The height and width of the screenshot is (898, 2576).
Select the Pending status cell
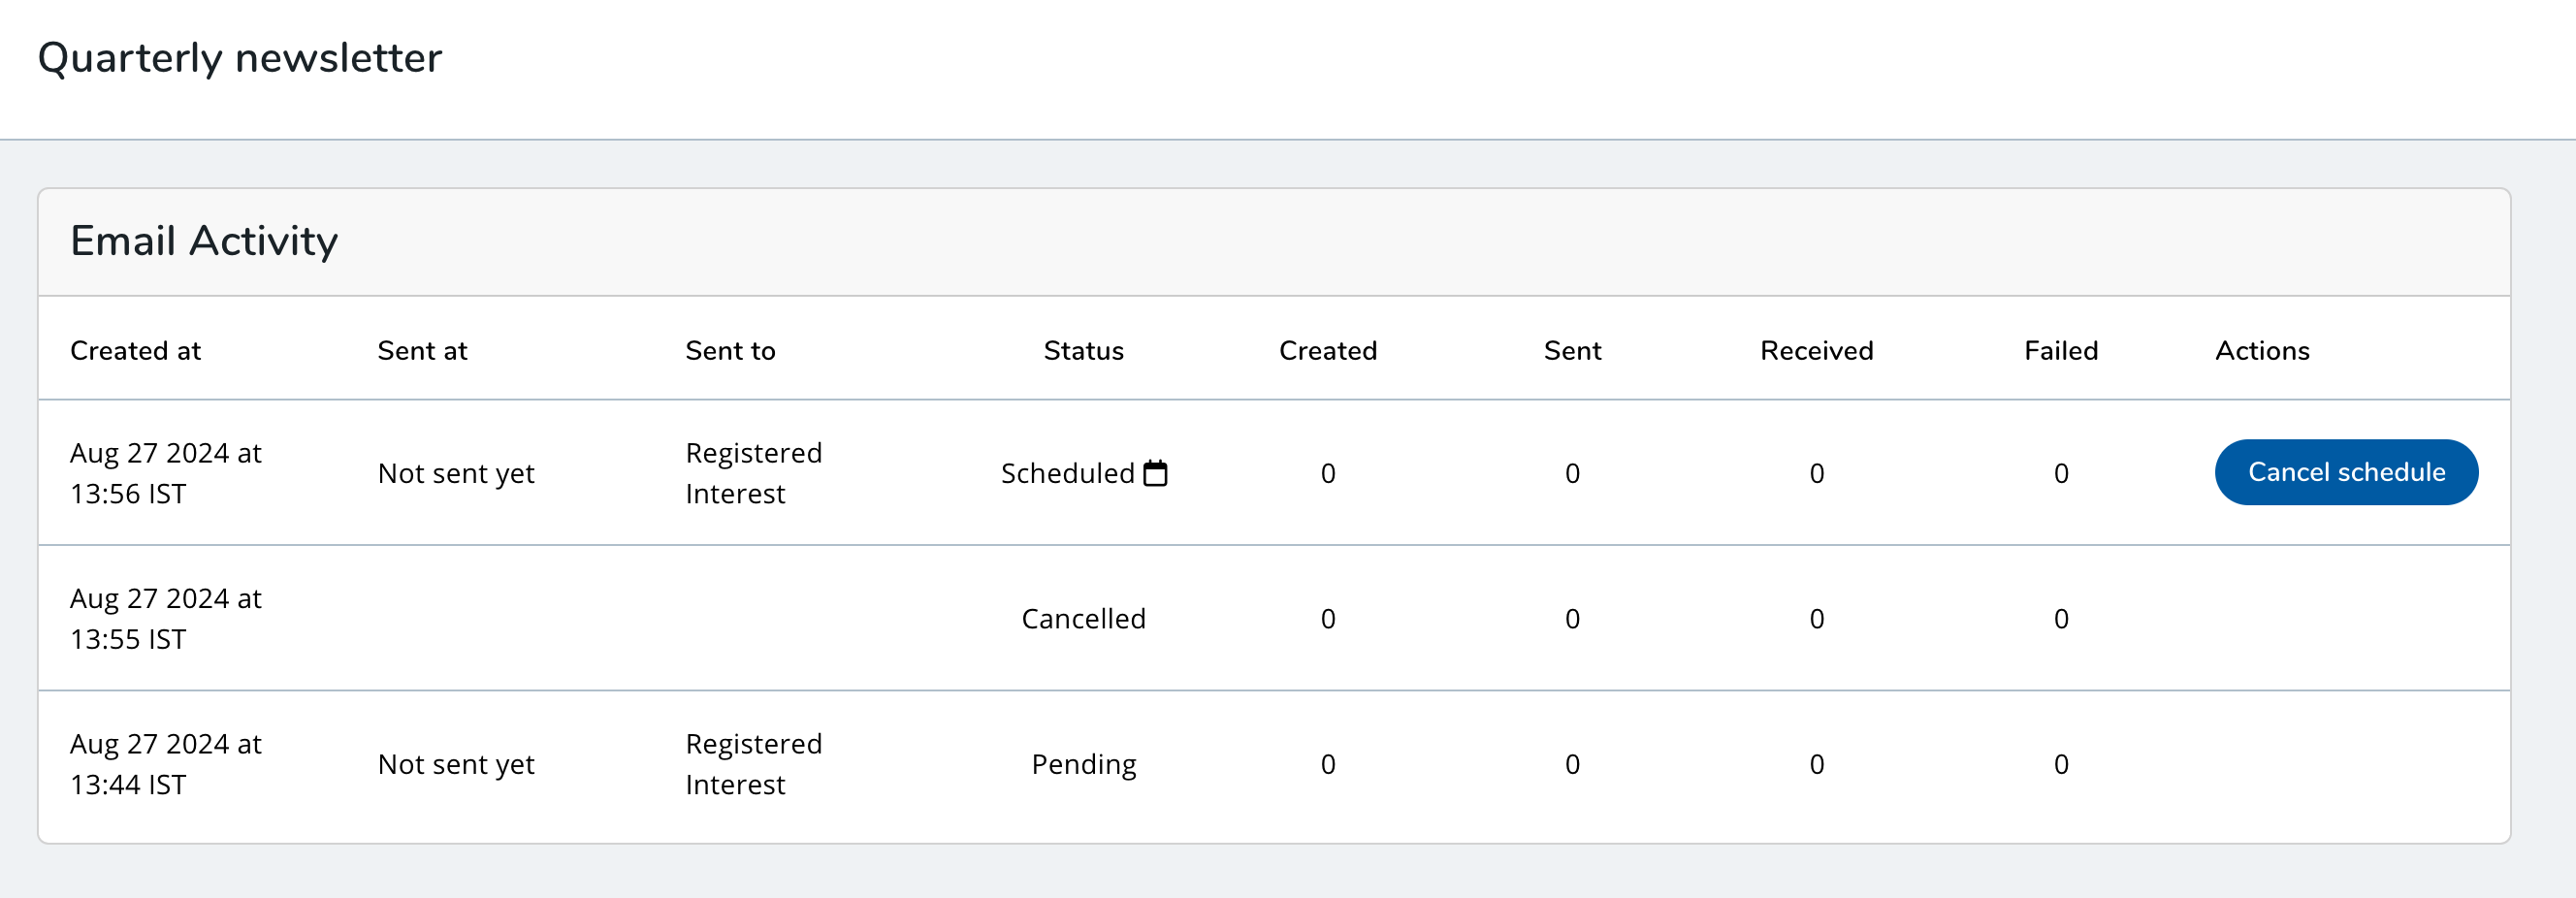point(1083,764)
